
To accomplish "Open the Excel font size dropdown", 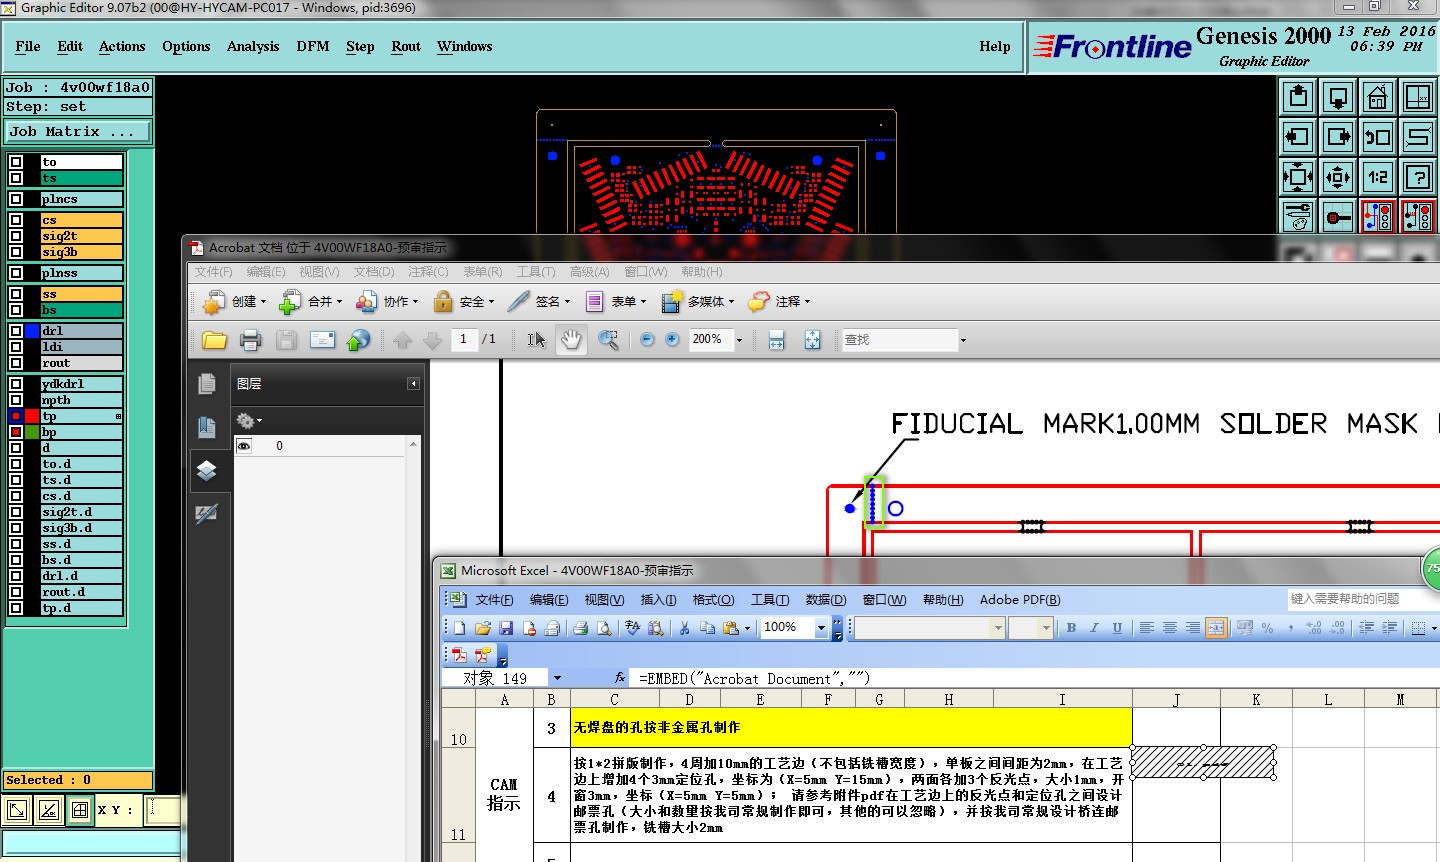I will pos(1046,628).
